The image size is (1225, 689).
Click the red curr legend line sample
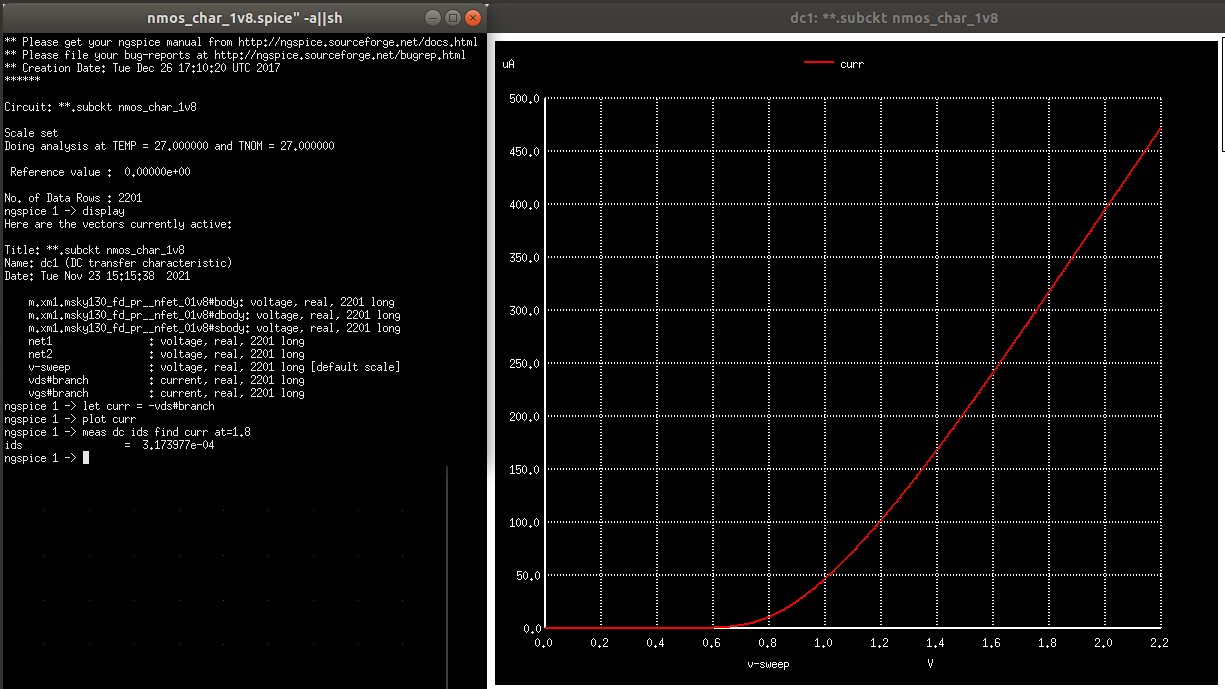coord(818,63)
